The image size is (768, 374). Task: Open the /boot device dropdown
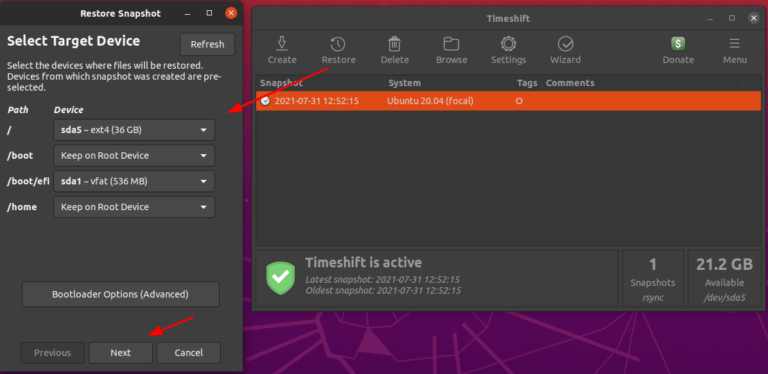click(x=134, y=156)
